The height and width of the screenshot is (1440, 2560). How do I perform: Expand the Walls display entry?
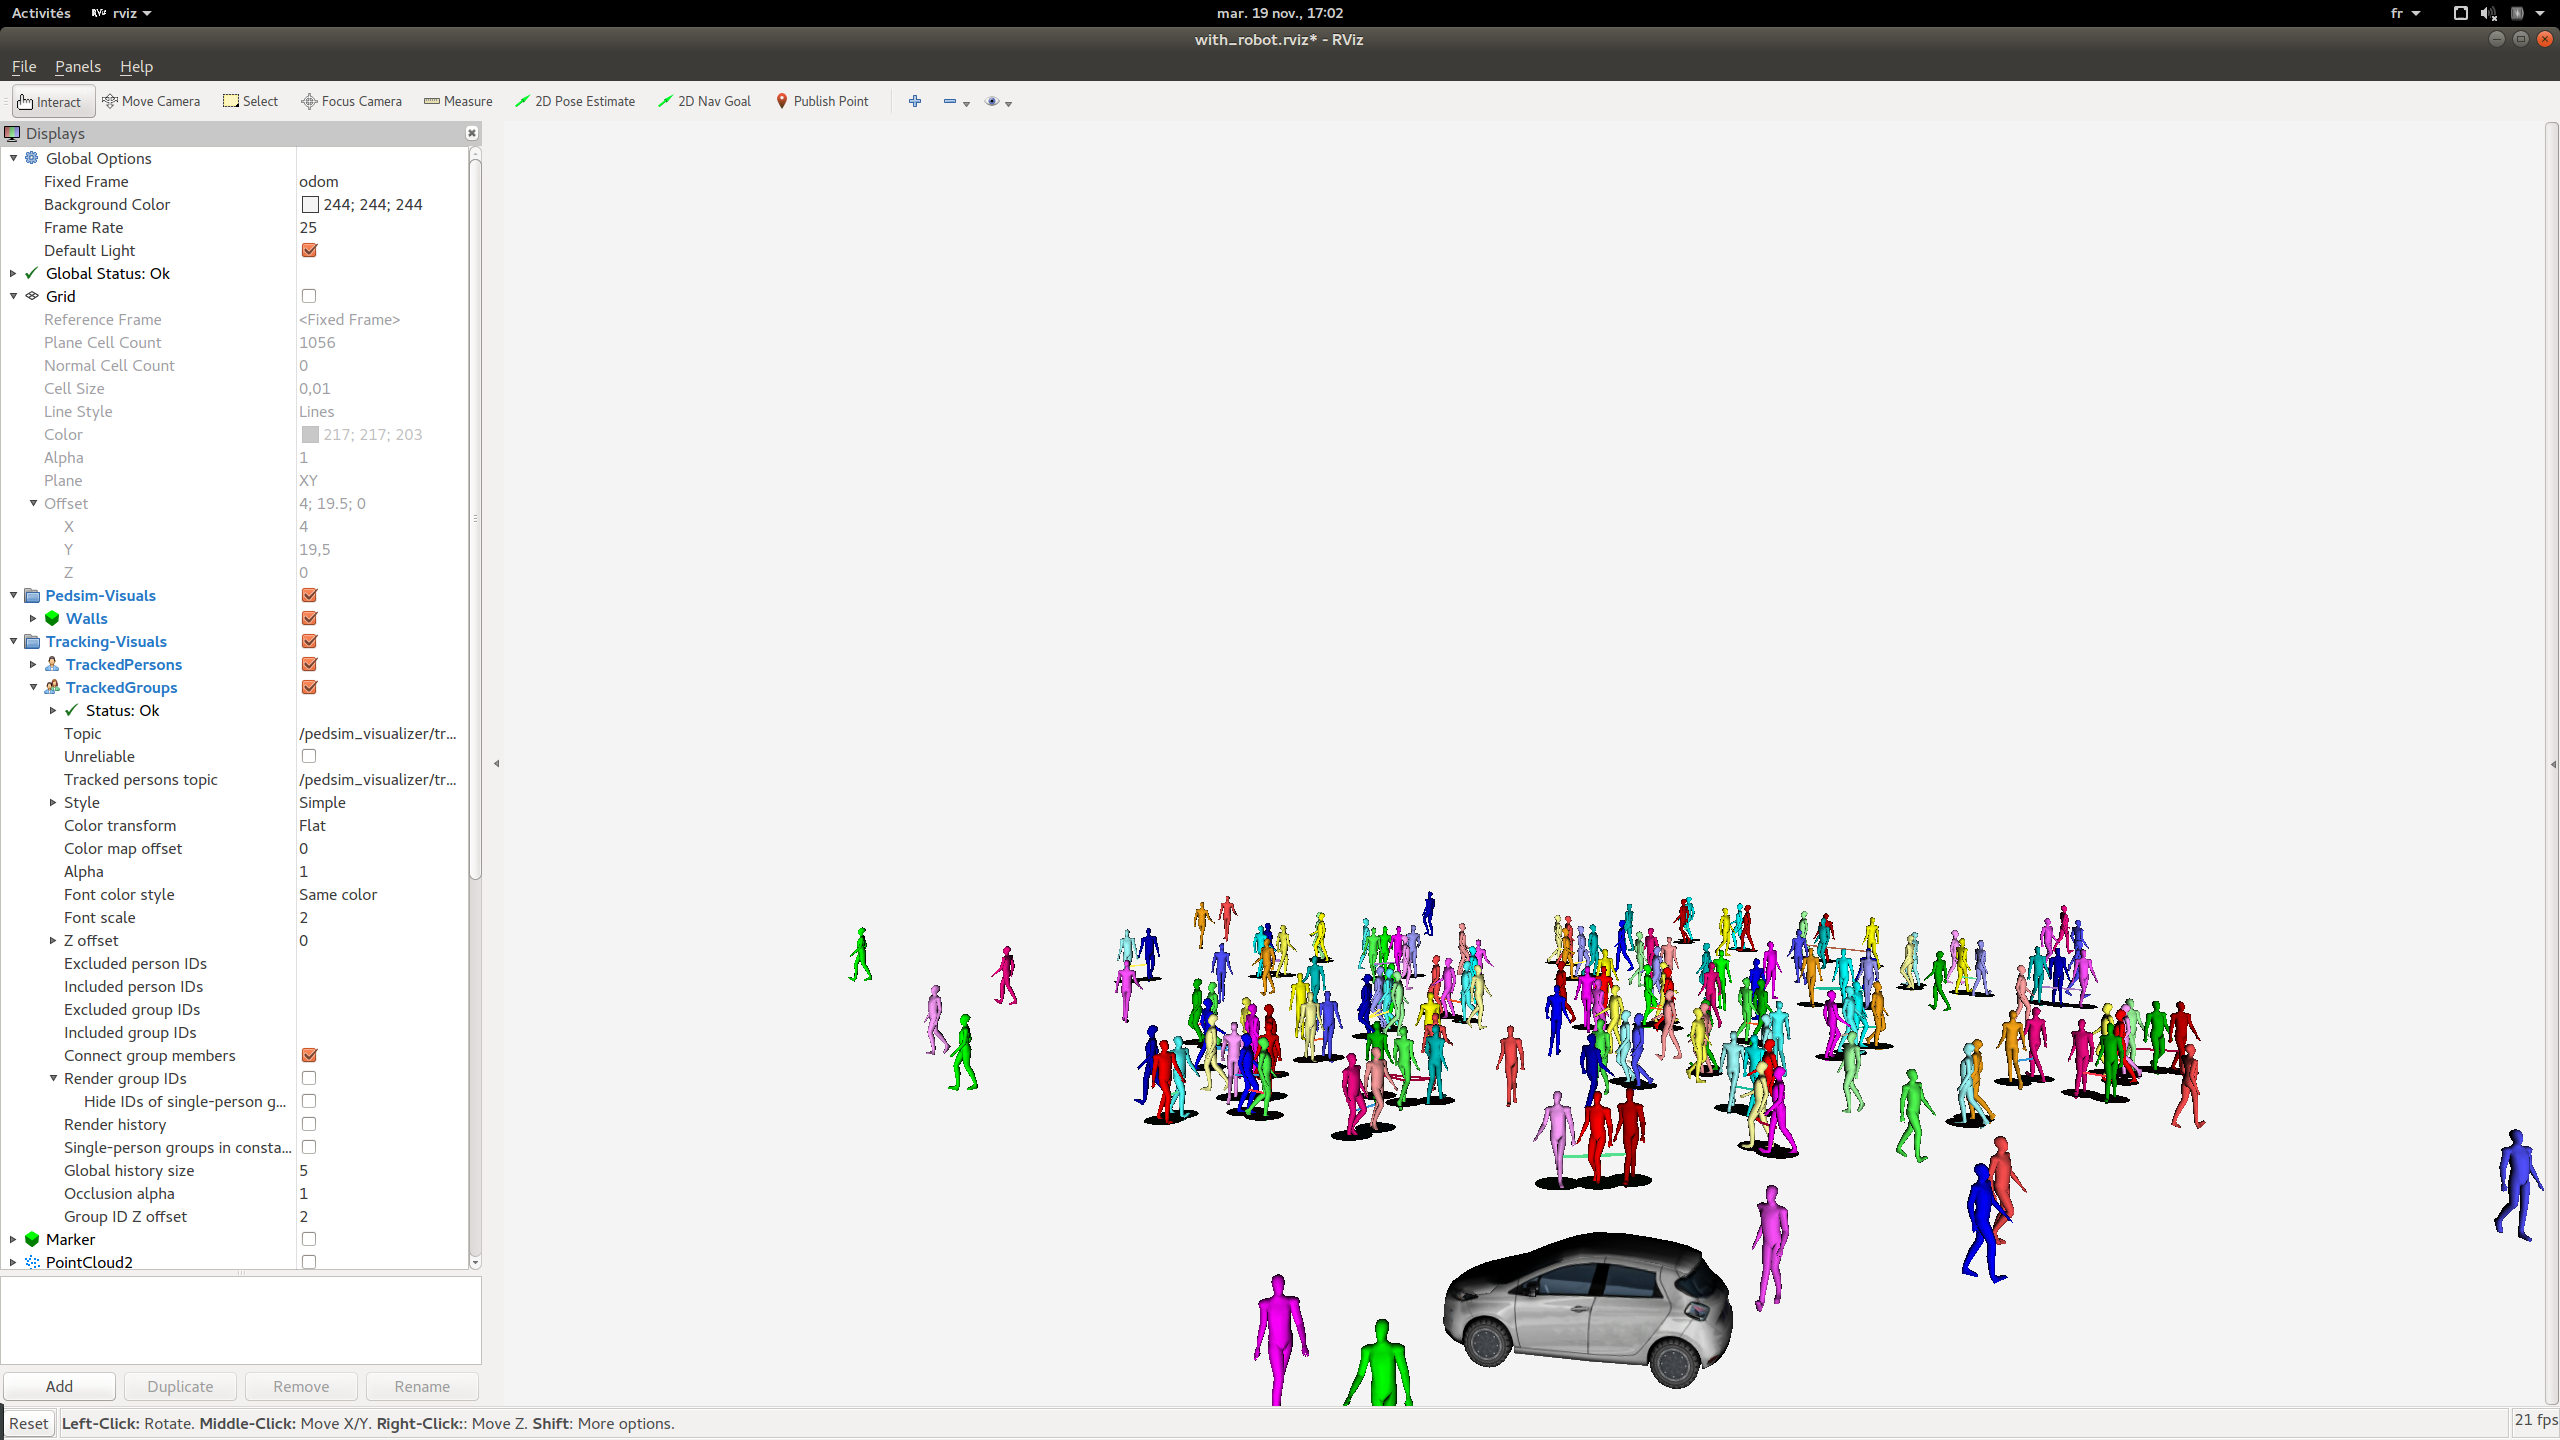pos(33,618)
